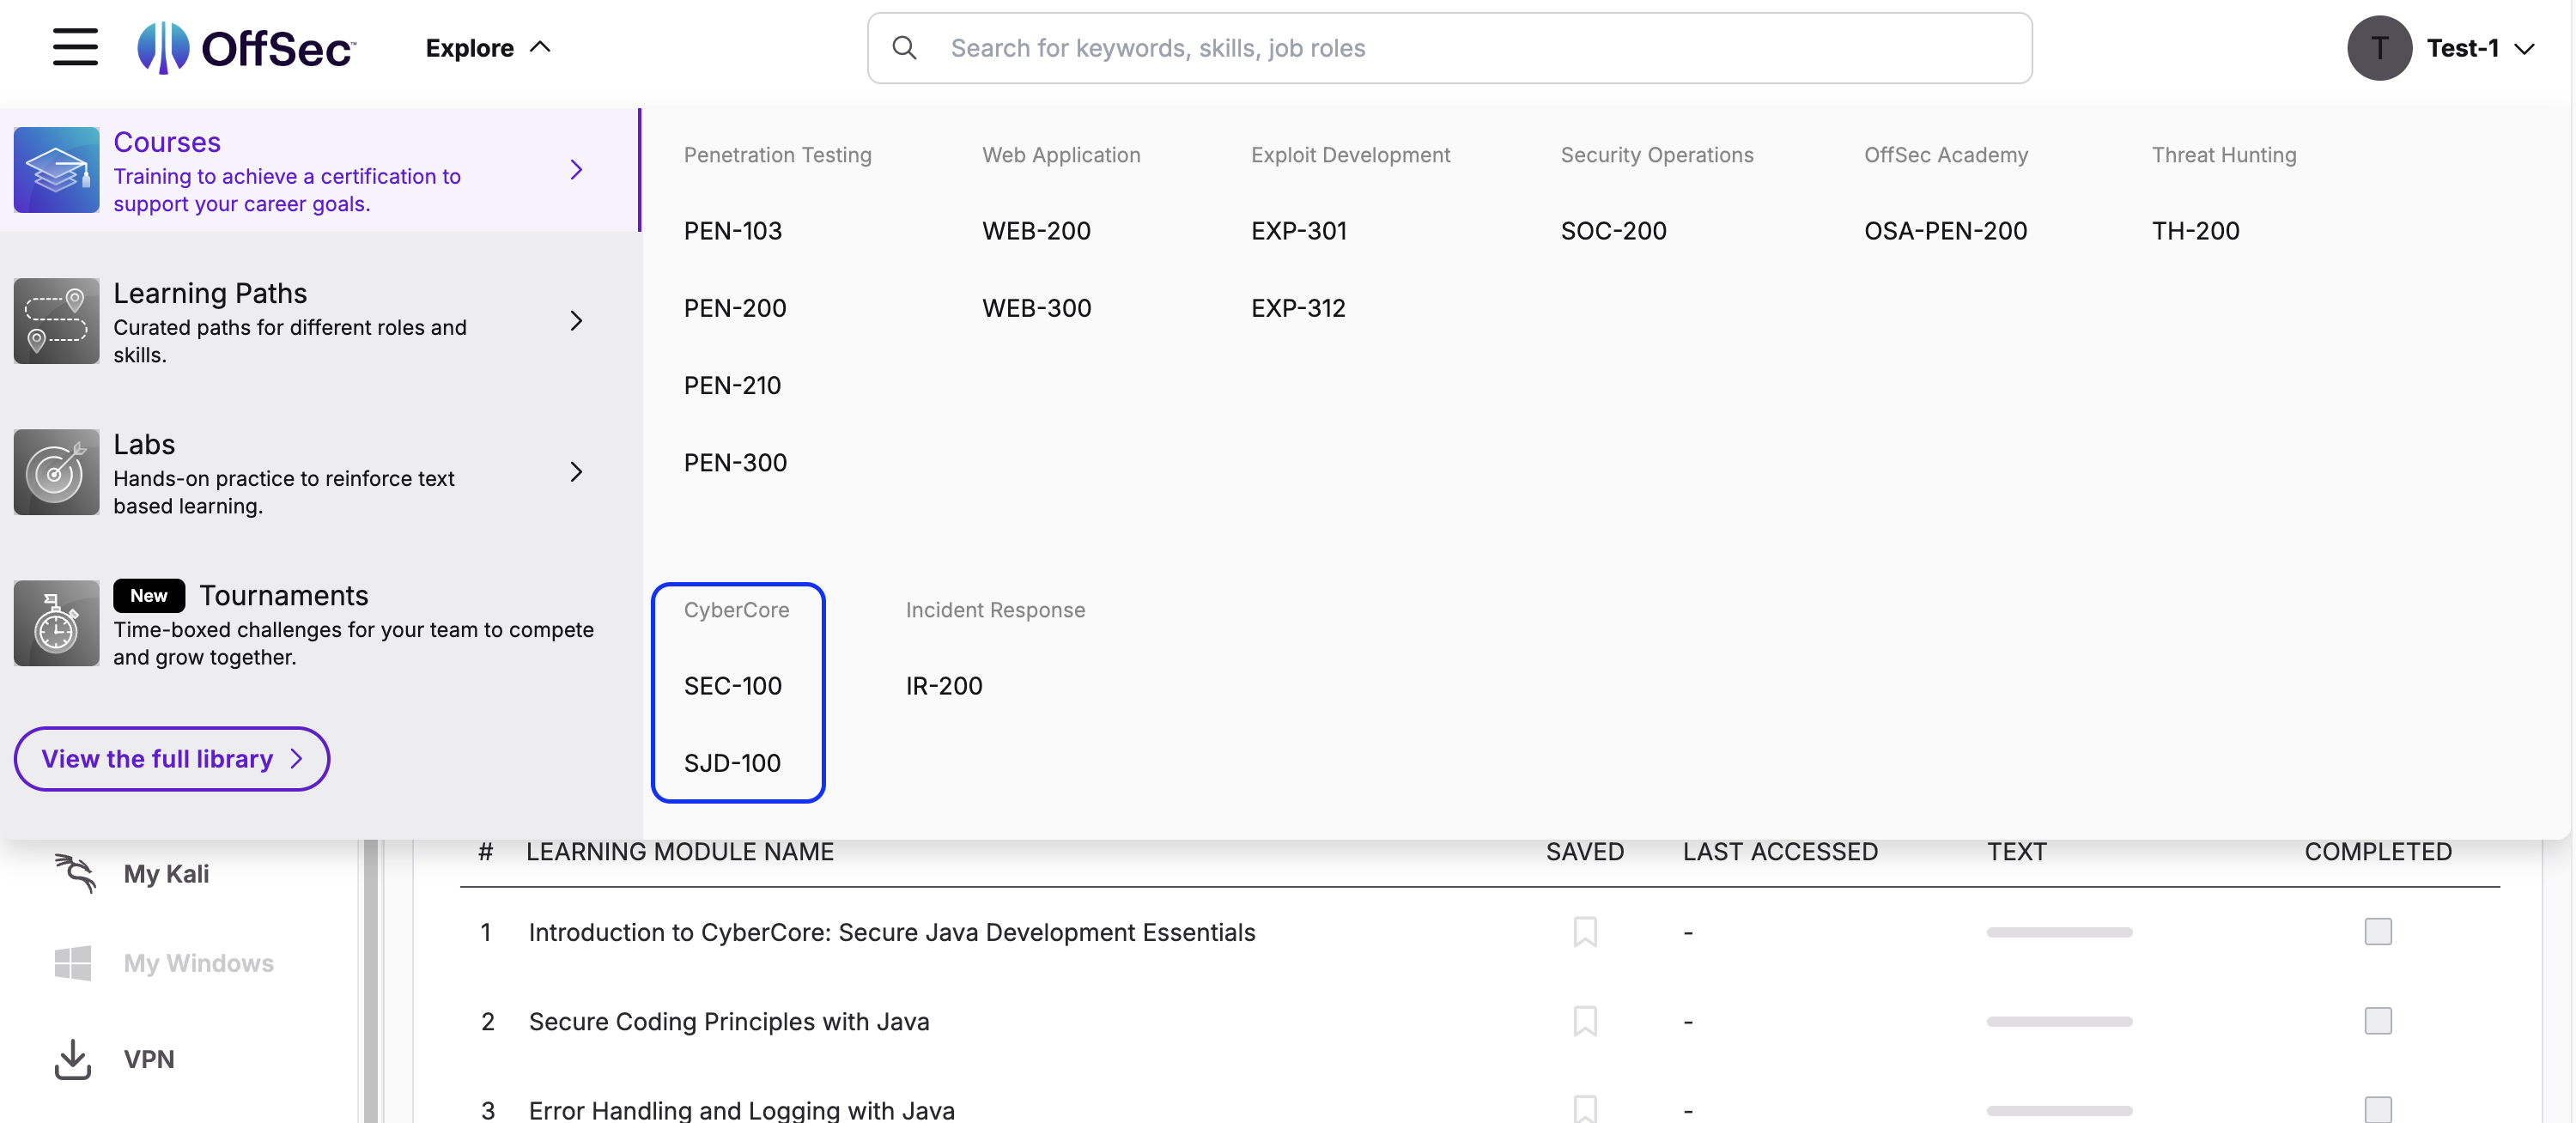Open the OSA-PEN-200 course
This screenshot has width=2576, height=1123.
[1945, 230]
